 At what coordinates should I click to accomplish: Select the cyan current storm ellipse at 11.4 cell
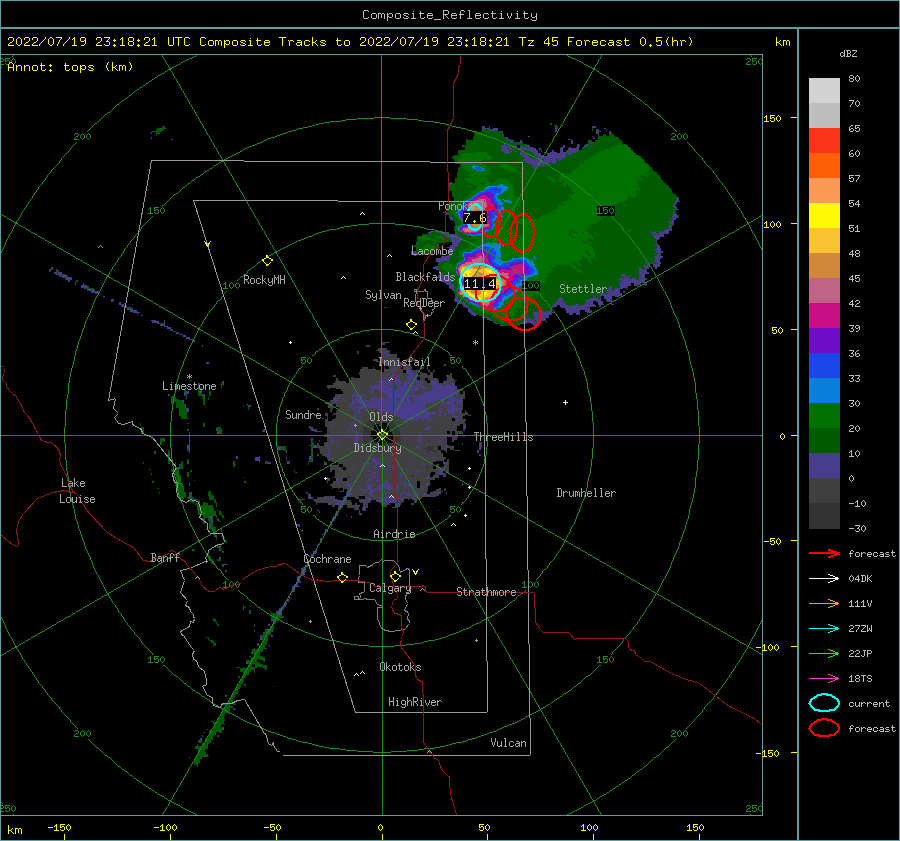coord(480,282)
